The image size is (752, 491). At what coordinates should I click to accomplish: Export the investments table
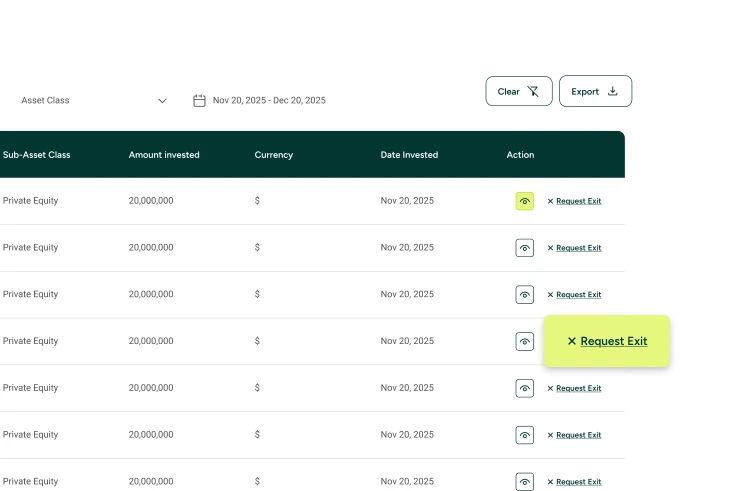click(x=595, y=91)
